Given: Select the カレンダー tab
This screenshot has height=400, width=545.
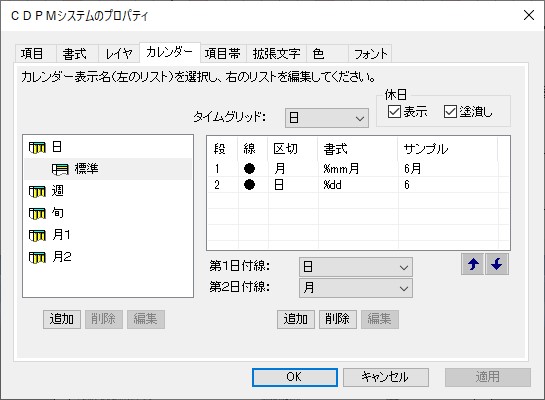Looking at the screenshot, I should coord(170,52).
